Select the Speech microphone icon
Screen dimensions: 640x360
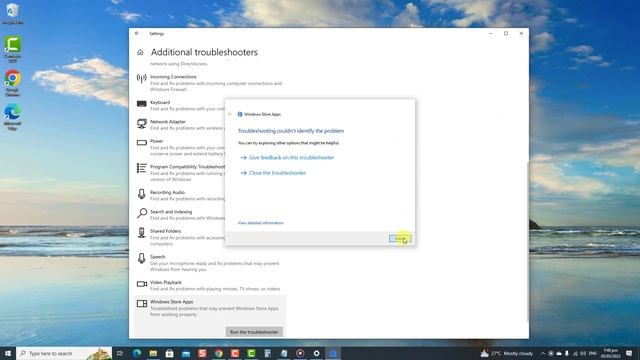pos(142,258)
